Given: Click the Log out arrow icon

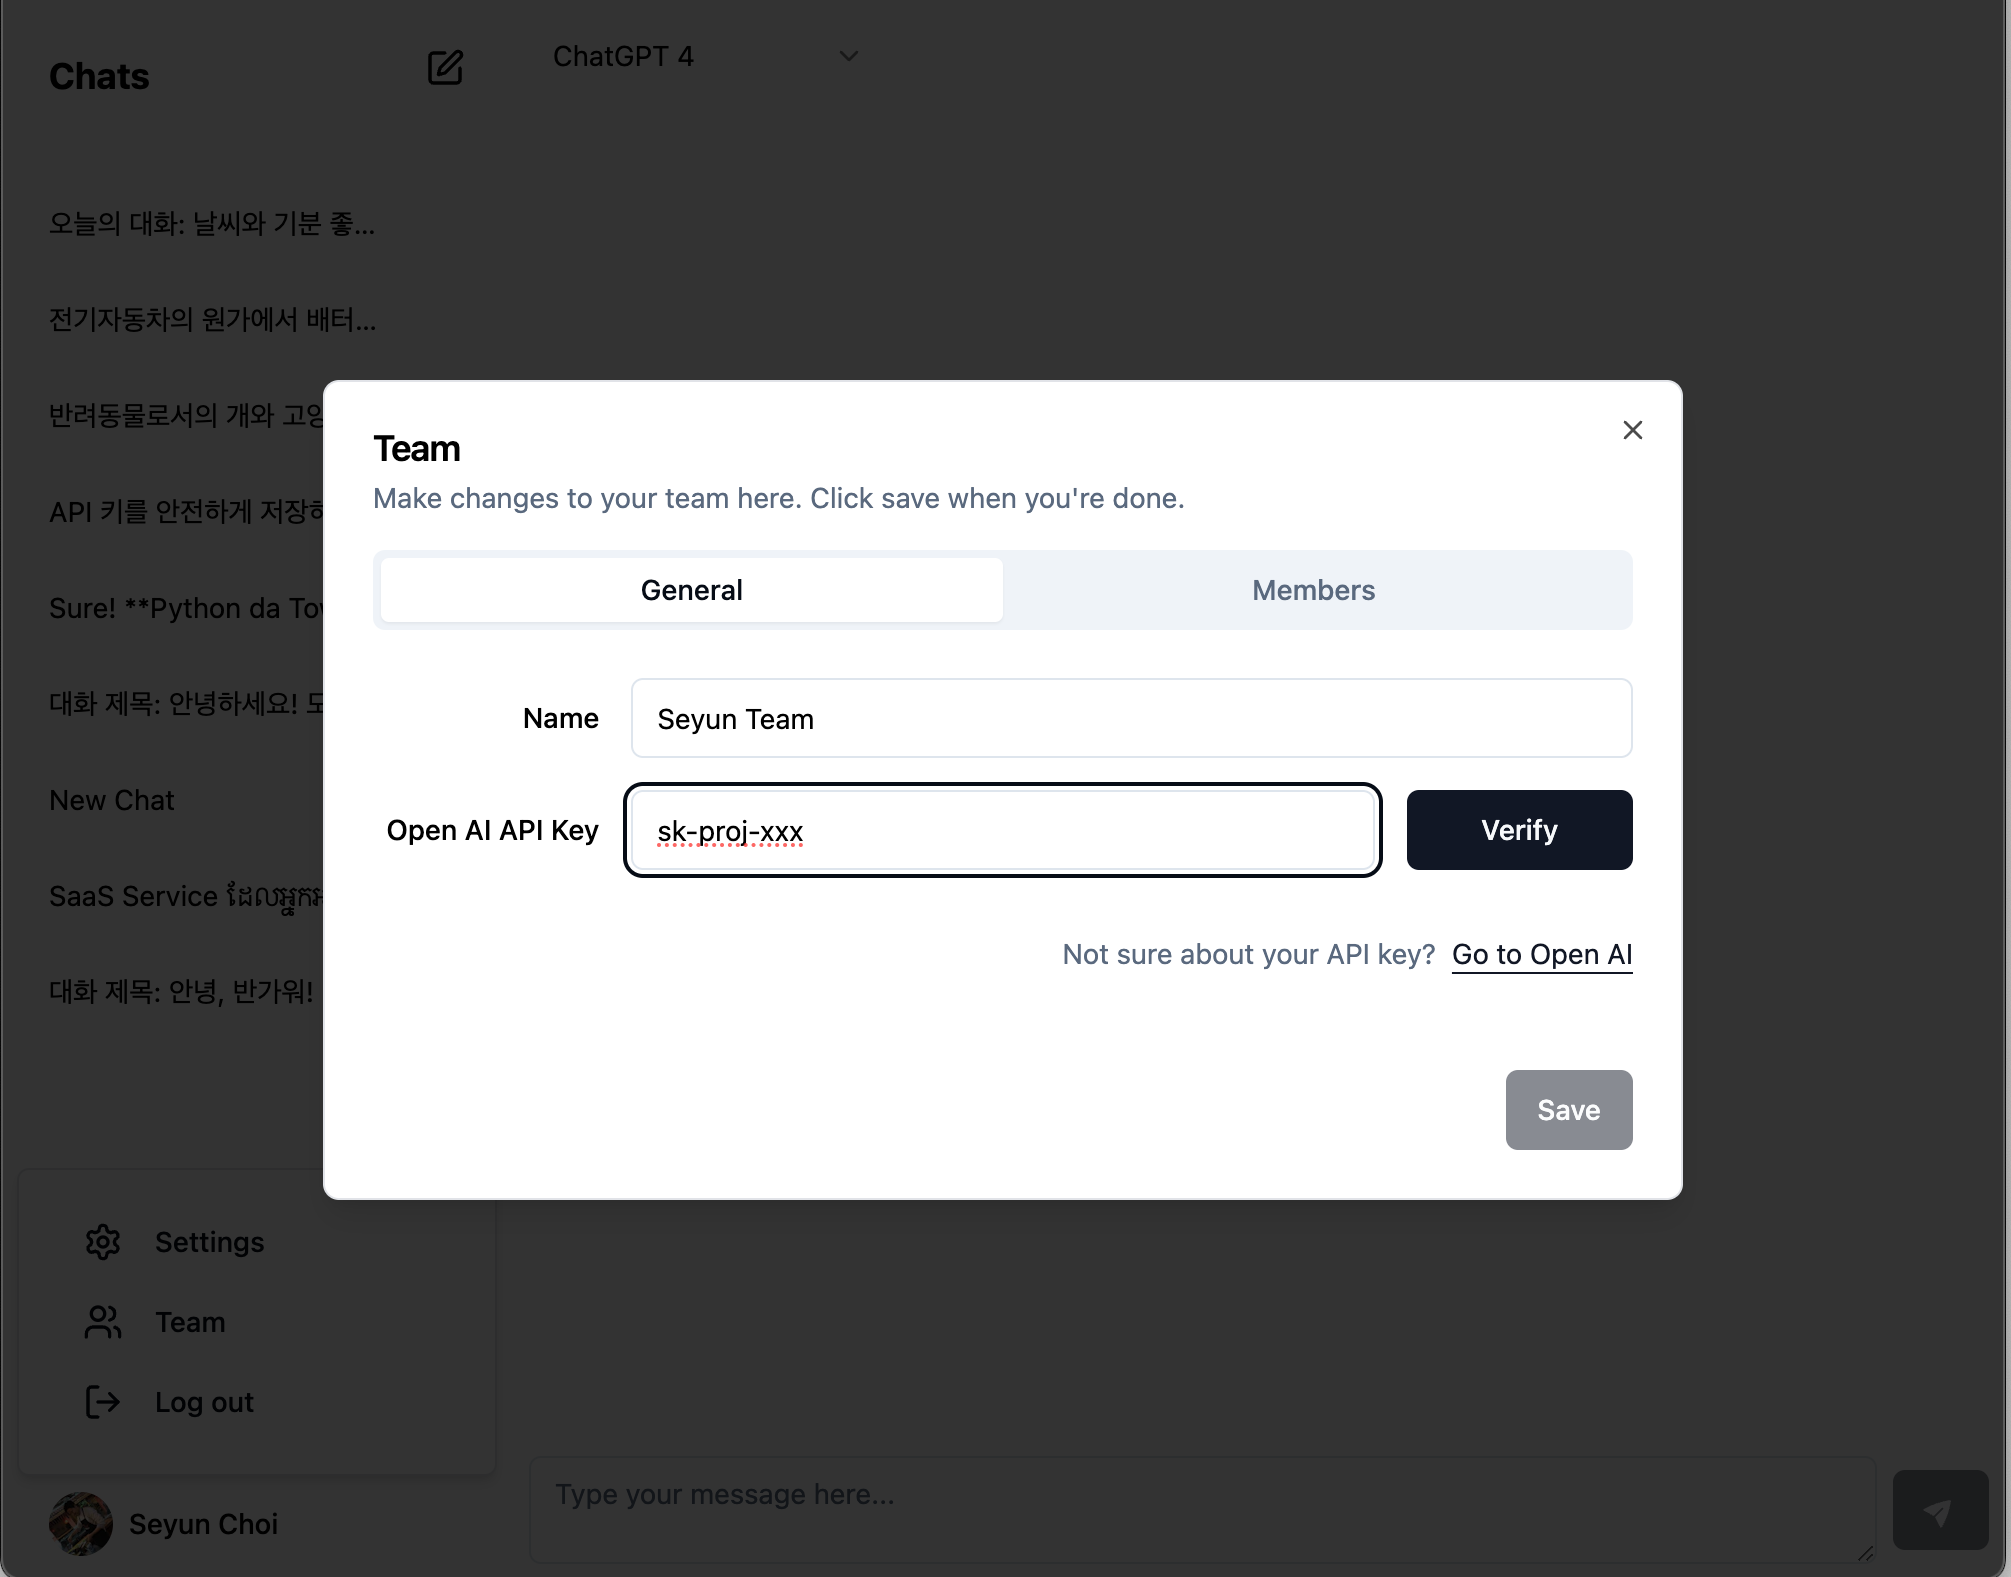Looking at the screenshot, I should click(103, 1402).
